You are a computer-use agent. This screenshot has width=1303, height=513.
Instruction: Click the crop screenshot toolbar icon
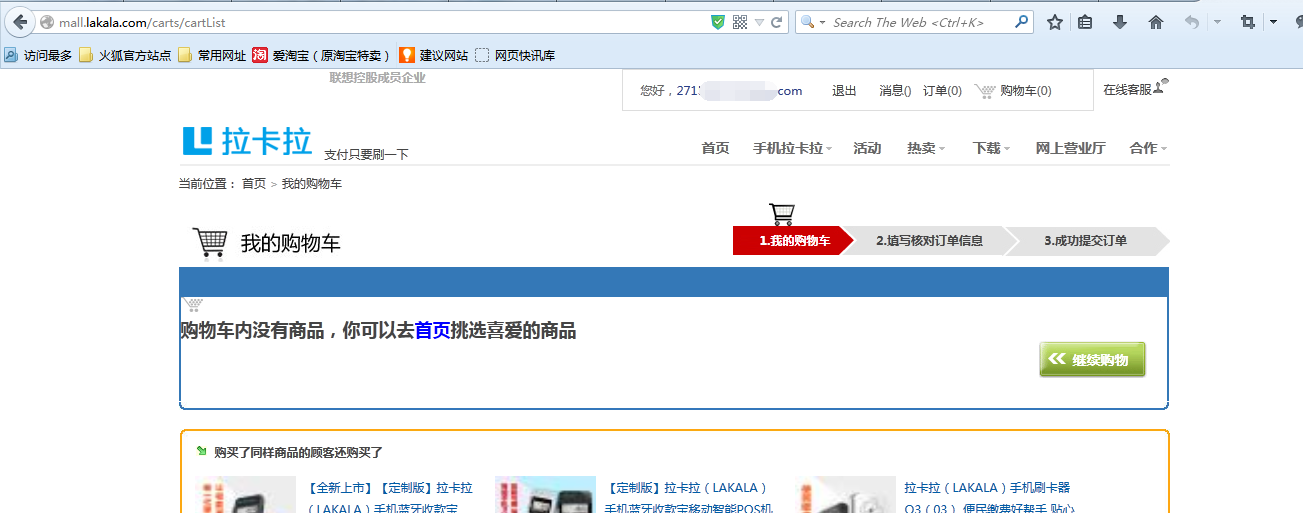[1248, 22]
